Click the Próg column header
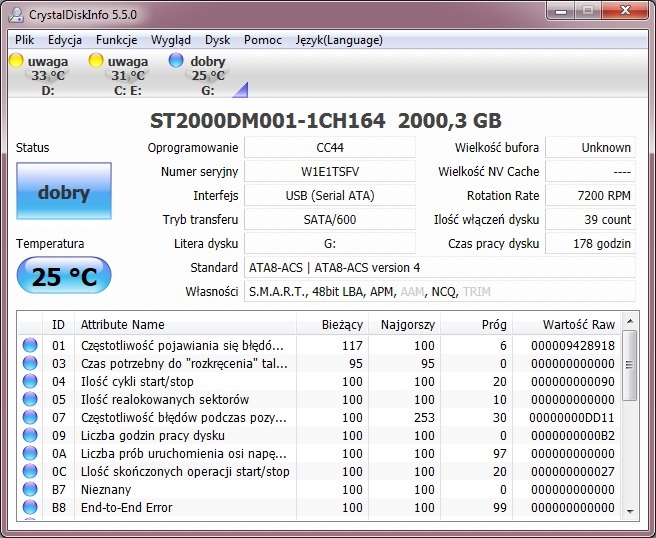 (477, 324)
